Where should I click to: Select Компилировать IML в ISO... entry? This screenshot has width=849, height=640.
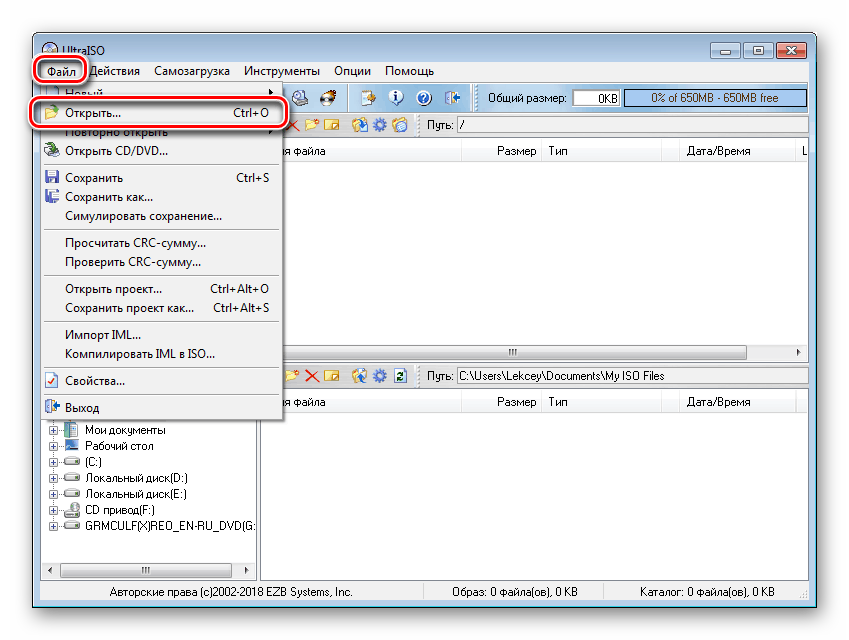pyautogui.click(x=161, y=354)
